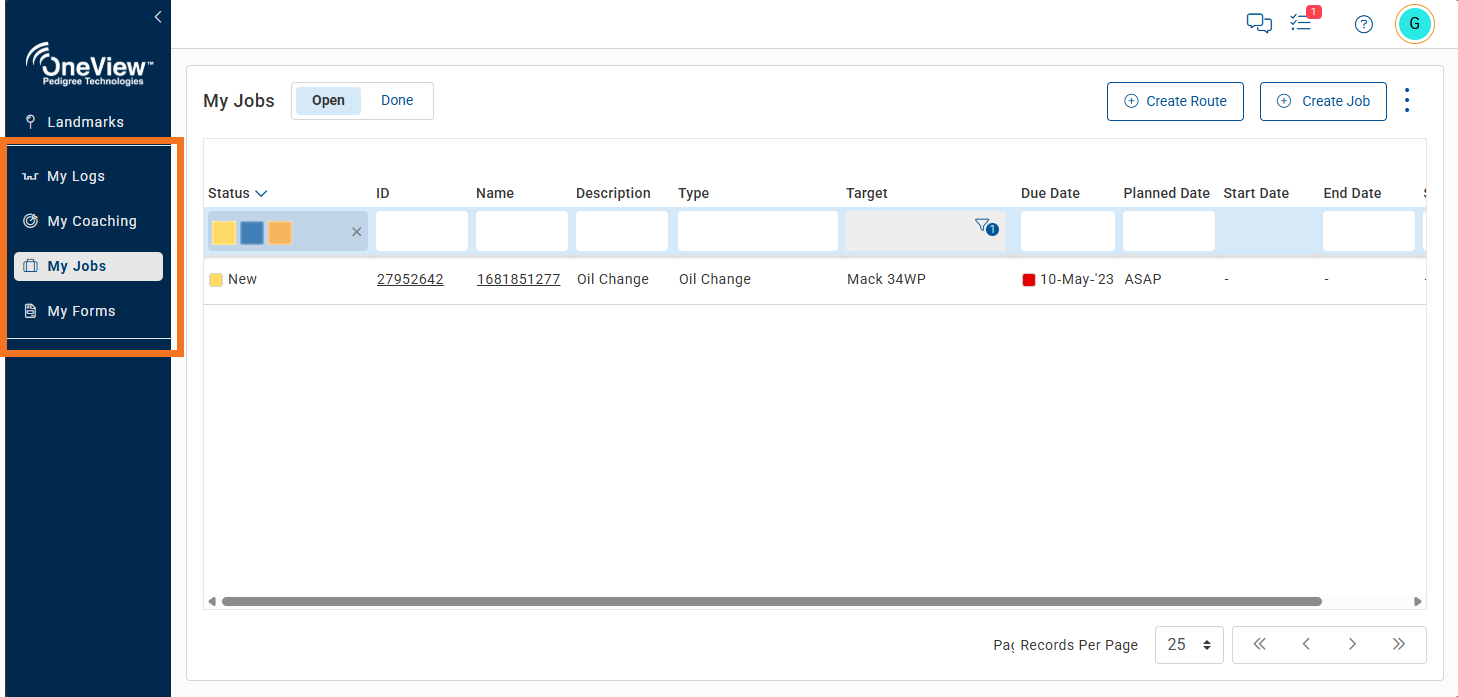Go to the first page
1458x697 pixels.
[1259, 644]
